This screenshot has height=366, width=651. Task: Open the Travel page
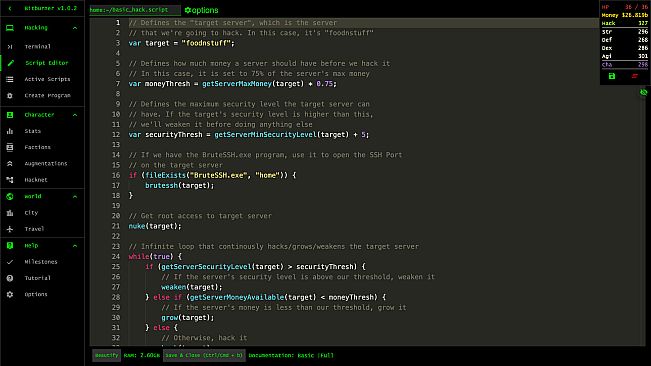coord(34,229)
